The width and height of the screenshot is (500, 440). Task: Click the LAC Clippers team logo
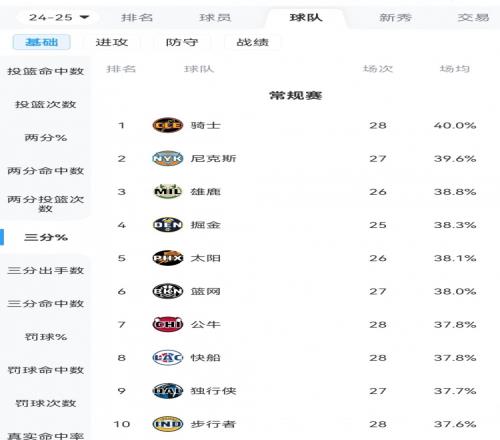[x=168, y=358]
